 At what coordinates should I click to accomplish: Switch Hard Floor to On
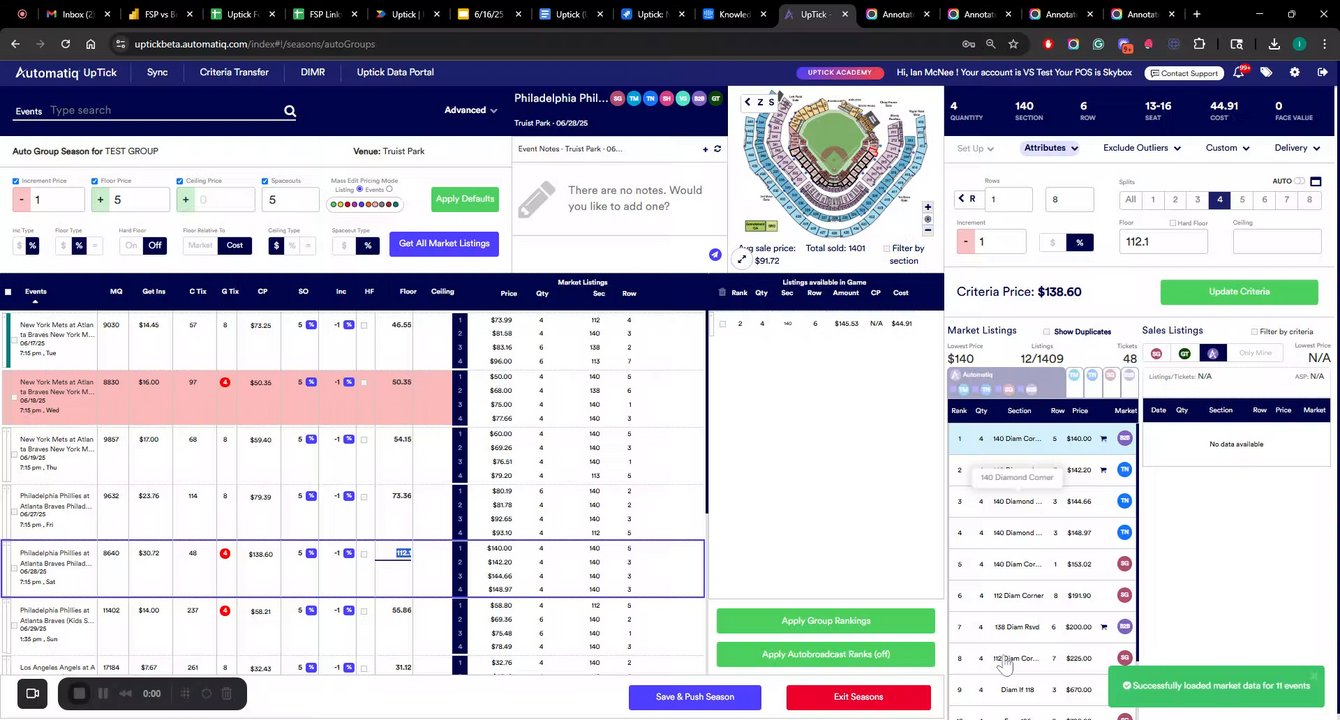pyautogui.click(x=131, y=245)
